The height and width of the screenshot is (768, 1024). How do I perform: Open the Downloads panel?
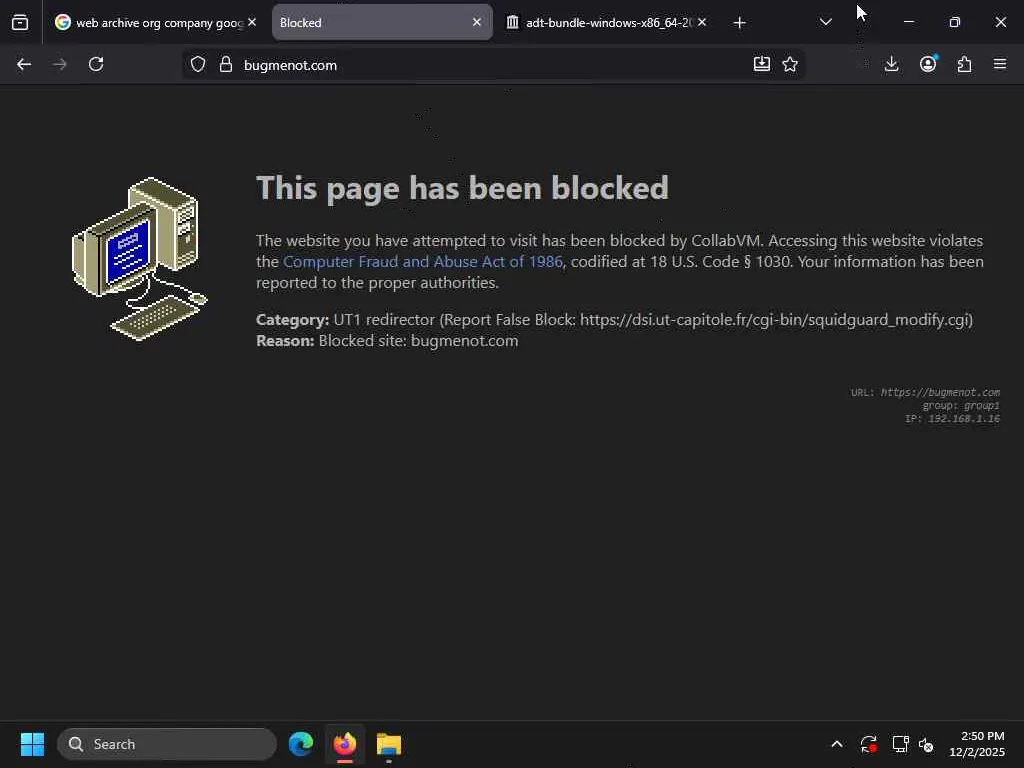click(891, 64)
